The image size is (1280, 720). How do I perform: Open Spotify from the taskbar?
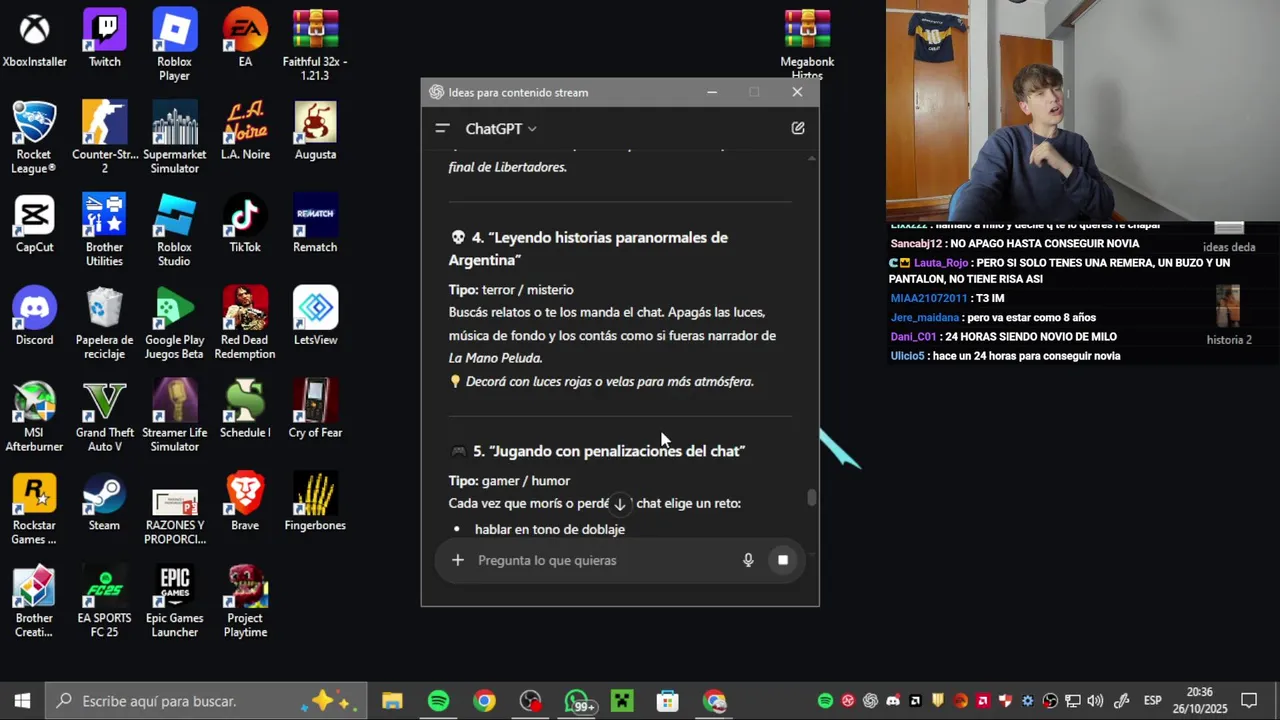438,701
